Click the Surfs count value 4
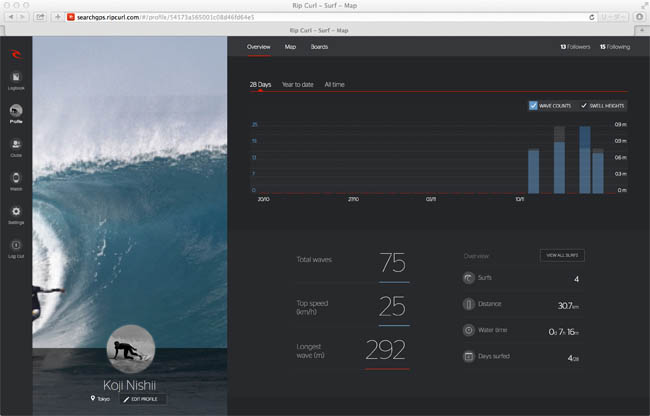This screenshot has width=650, height=416. 576,279
